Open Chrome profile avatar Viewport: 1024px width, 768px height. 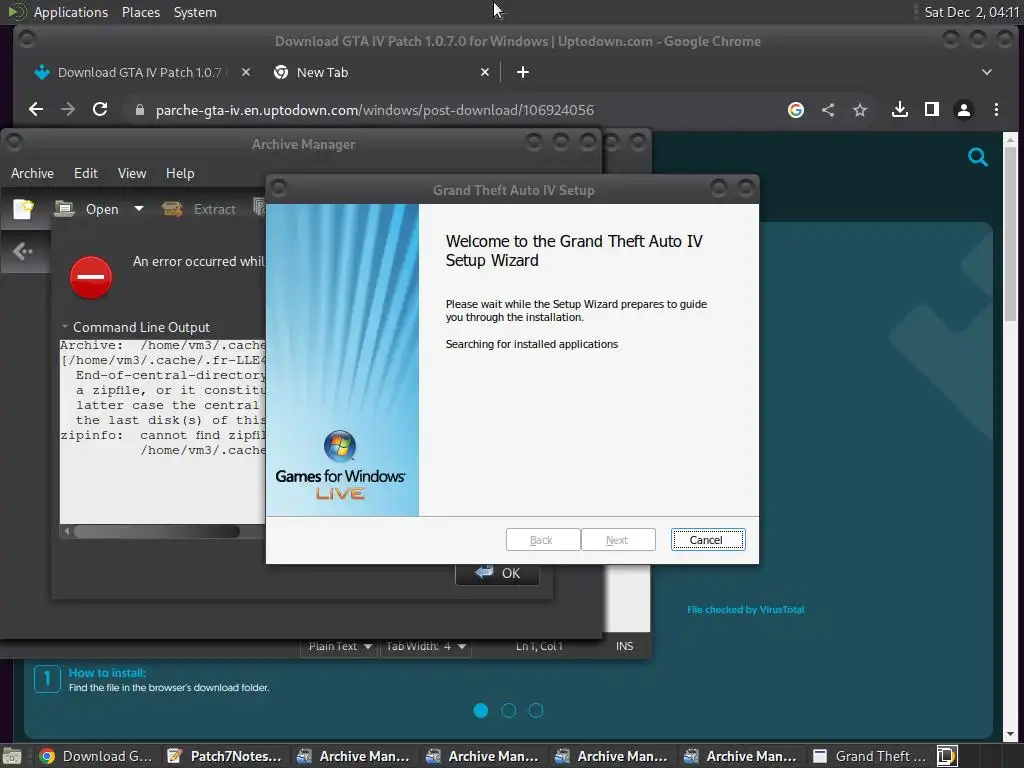964,110
